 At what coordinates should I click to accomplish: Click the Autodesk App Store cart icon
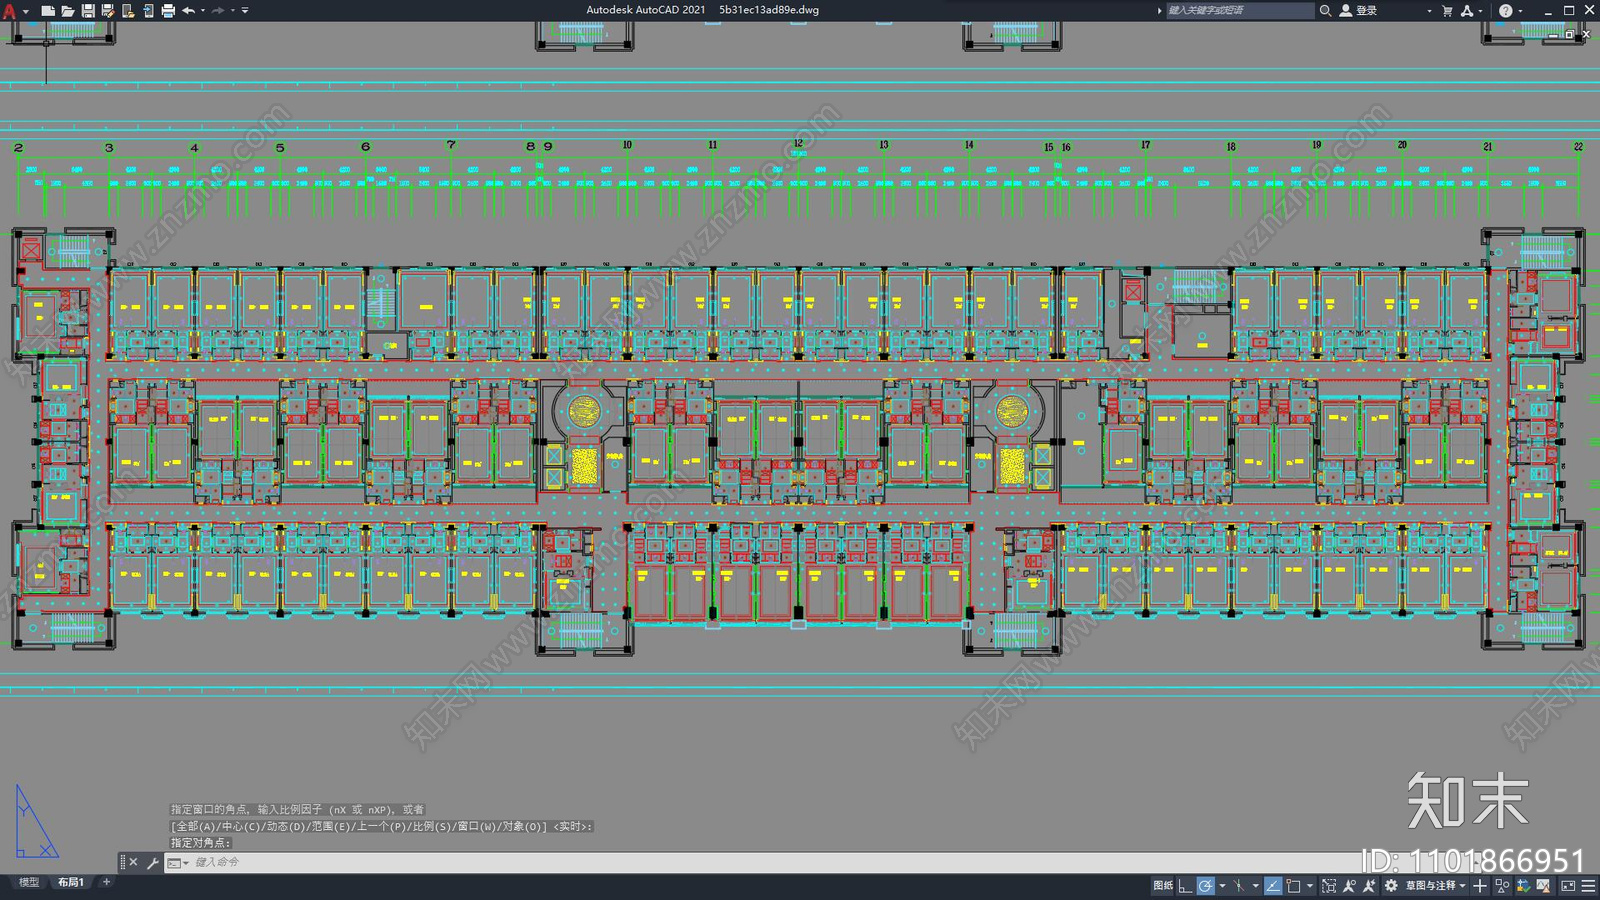coord(1447,10)
